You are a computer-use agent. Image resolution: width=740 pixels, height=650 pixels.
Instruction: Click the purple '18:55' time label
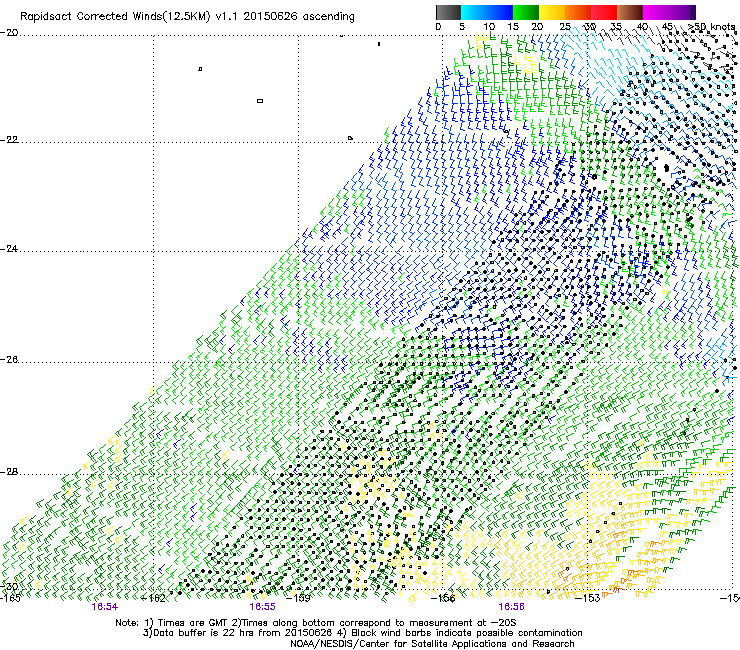tap(262, 607)
